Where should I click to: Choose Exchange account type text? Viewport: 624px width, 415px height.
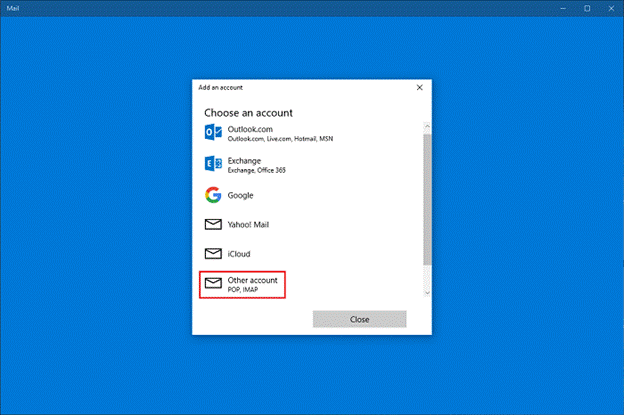(x=245, y=159)
